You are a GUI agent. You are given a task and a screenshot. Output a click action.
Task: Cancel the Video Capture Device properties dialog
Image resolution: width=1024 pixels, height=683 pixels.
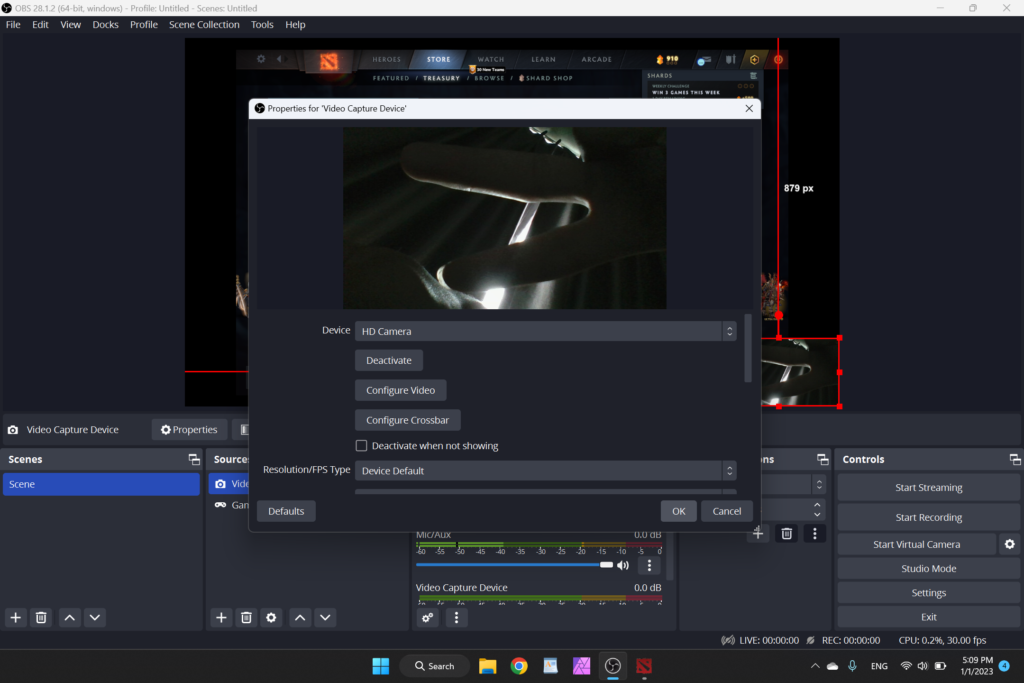727,511
